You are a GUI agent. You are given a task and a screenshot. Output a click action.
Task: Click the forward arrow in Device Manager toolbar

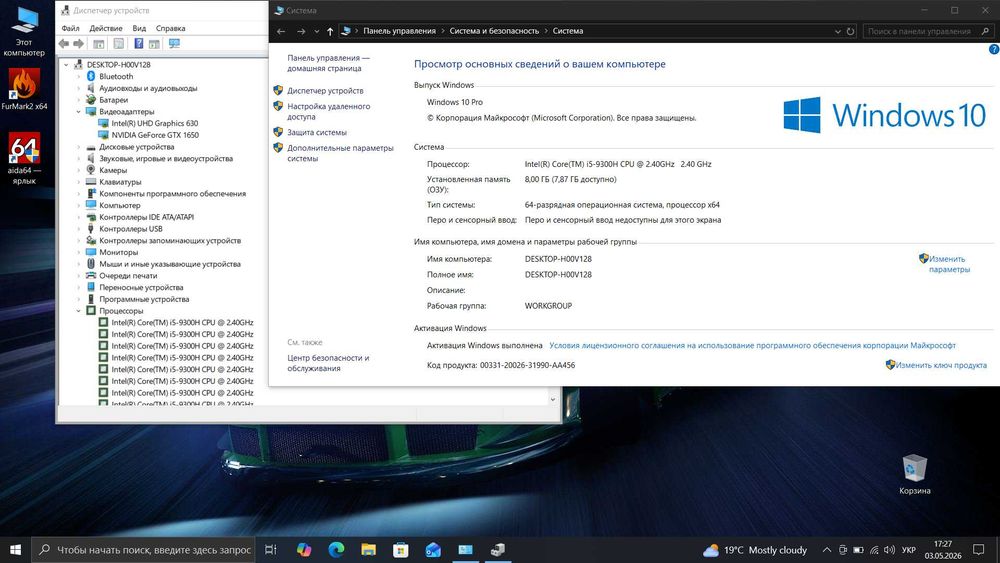click(x=78, y=43)
